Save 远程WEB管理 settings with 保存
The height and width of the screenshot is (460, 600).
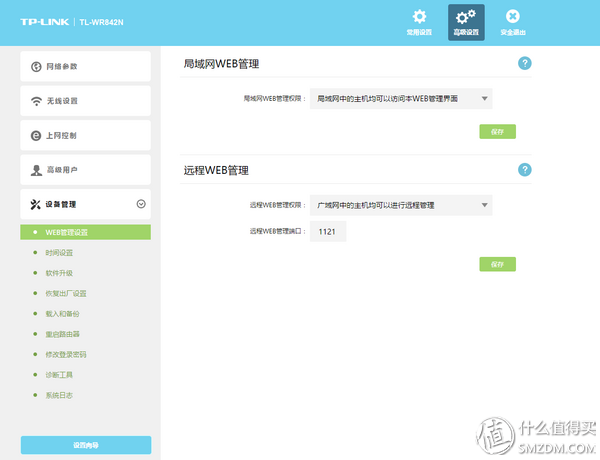(498, 264)
